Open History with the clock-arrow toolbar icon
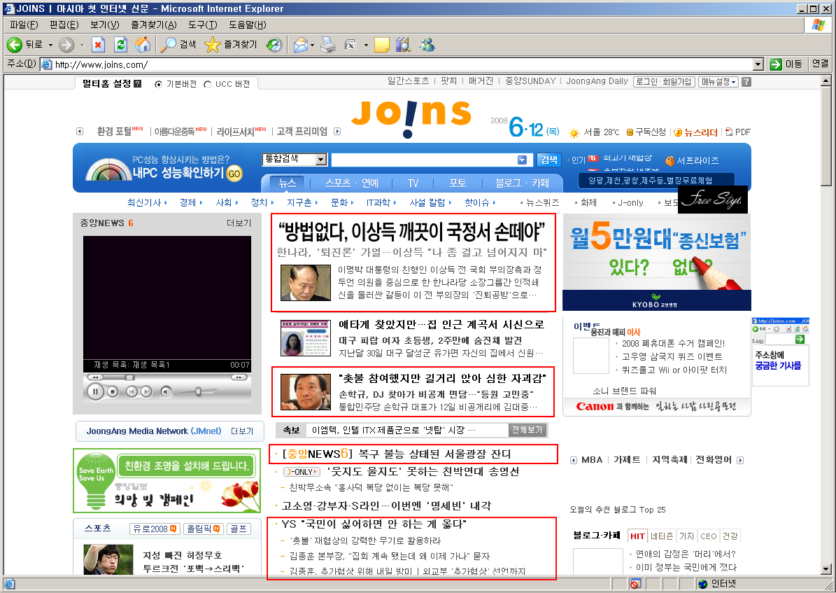This screenshot has height=593, width=836. 274,45
